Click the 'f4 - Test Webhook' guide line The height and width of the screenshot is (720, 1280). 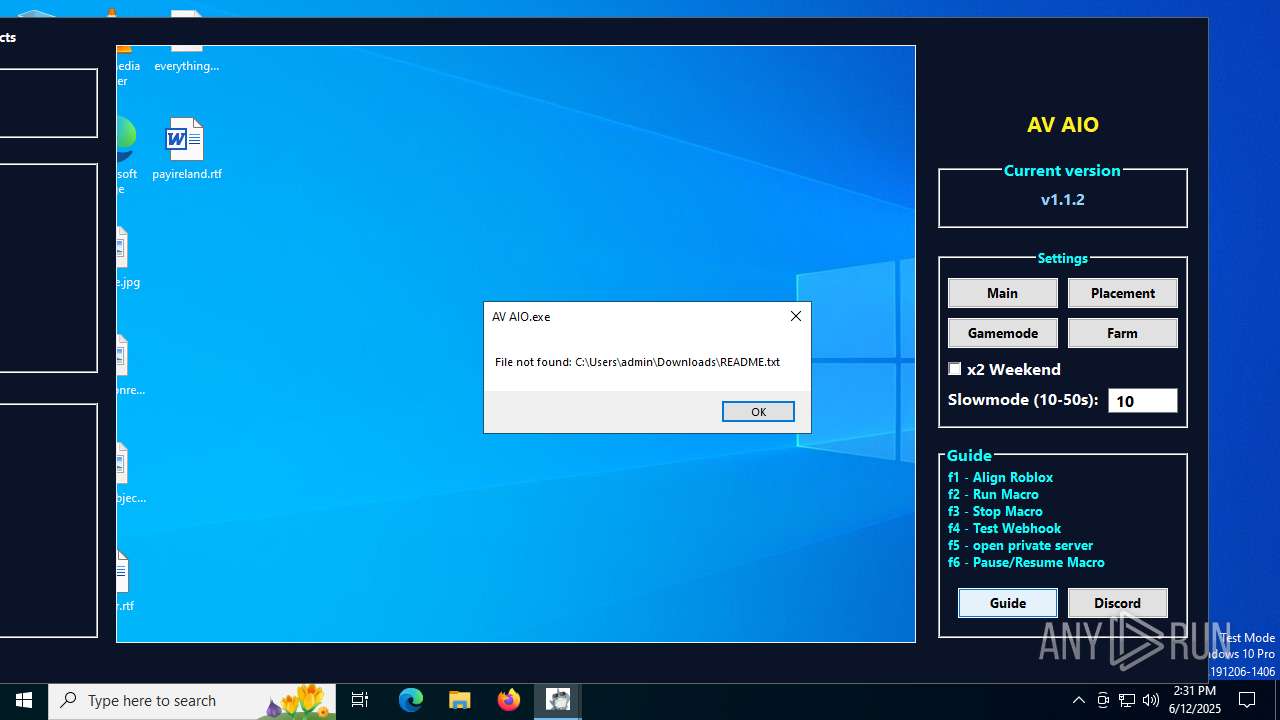coord(1004,528)
